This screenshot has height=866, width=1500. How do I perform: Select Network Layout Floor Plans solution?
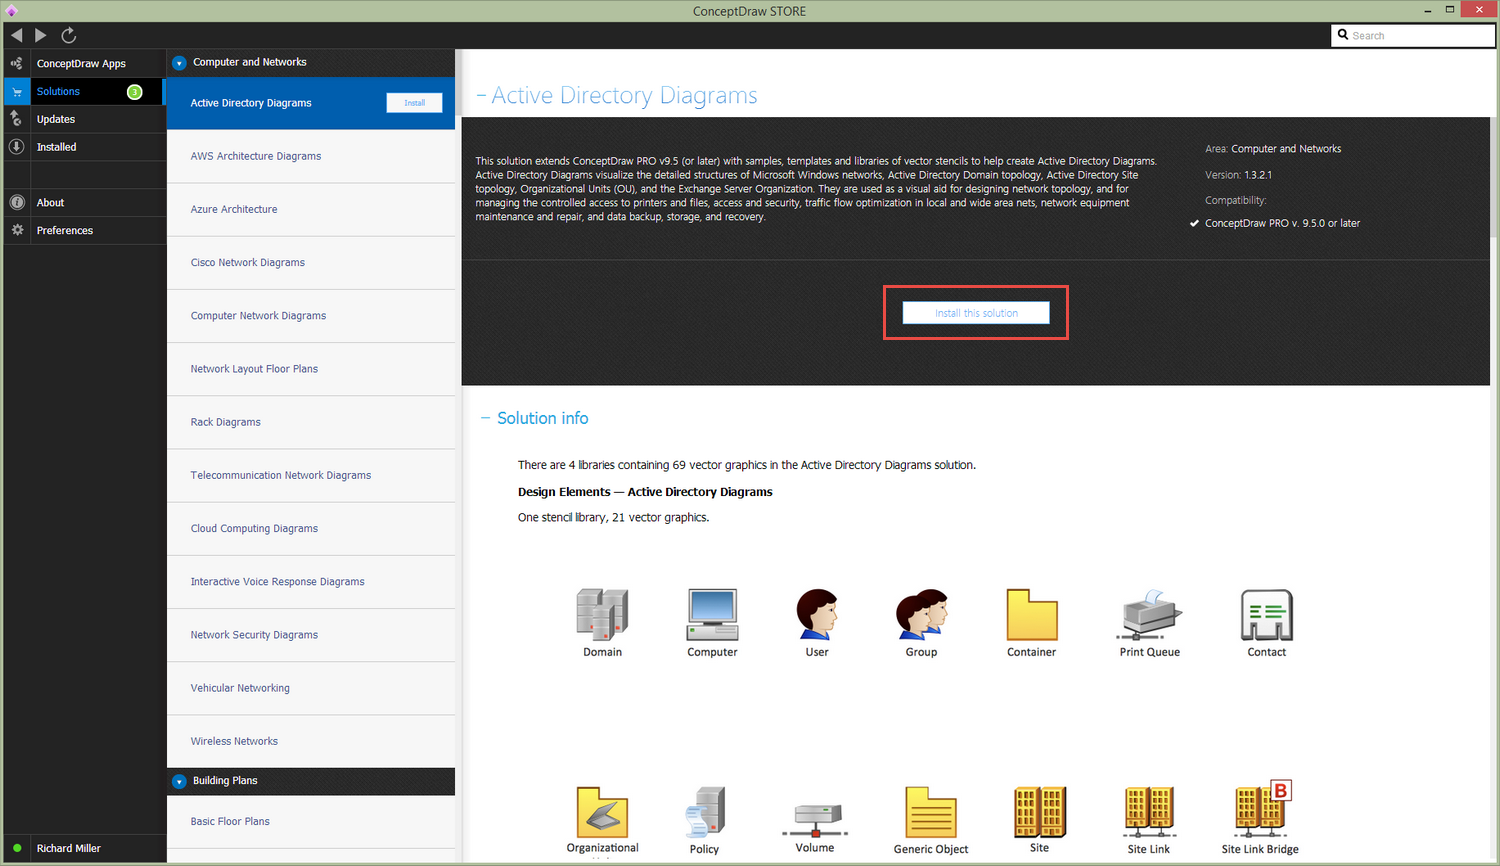coord(311,369)
